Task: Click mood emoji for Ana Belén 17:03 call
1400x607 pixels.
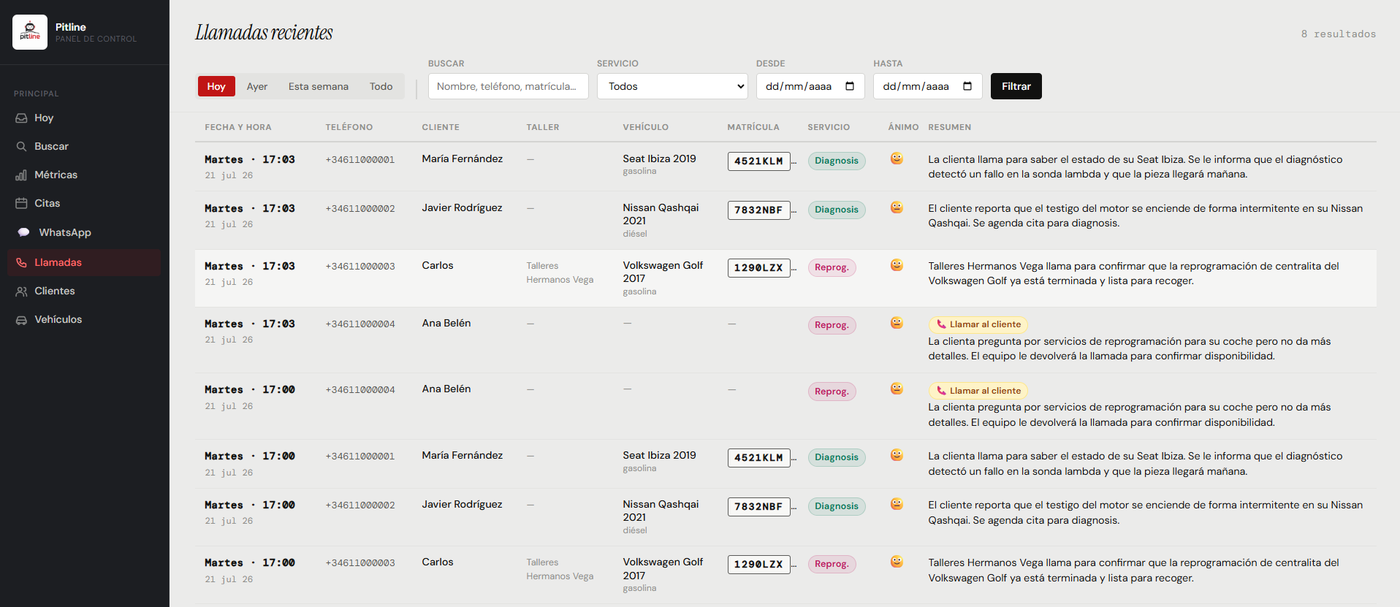Action: pyautogui.click(x=897, y=323)
